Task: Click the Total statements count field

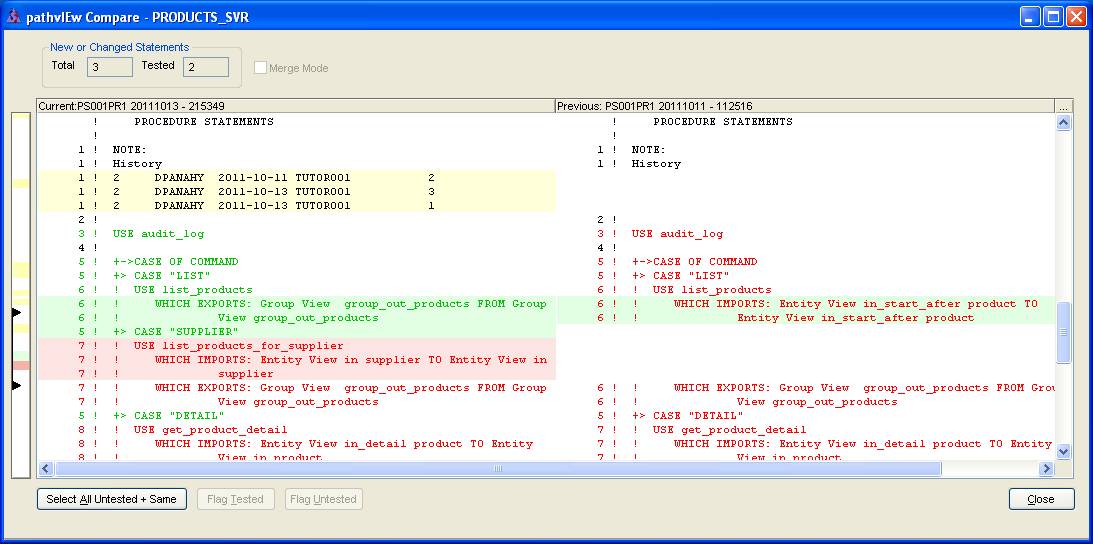Action: [x=109, y=67]
